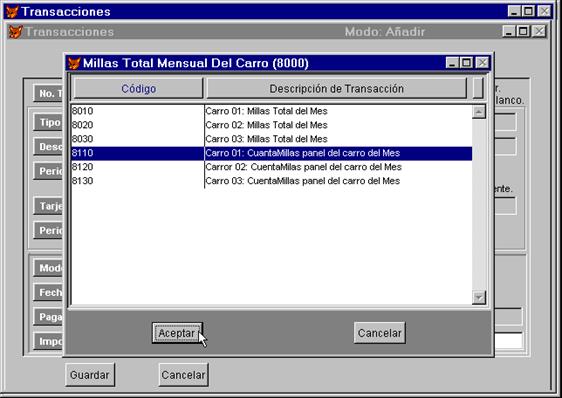Click Cancelar in the Millas Total dialog
Screen dimensions: 562x398
pyautogui.click(x=380, y=333)
